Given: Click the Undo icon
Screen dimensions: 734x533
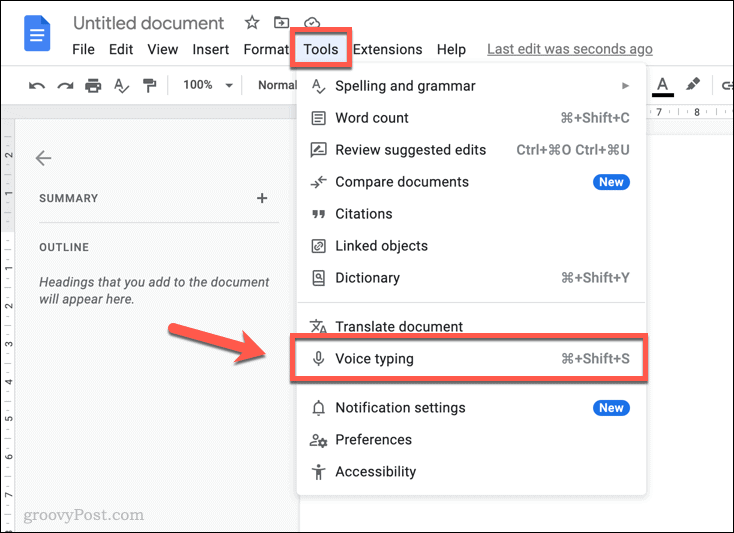Looking at the screenshot, I should [37, 86].
